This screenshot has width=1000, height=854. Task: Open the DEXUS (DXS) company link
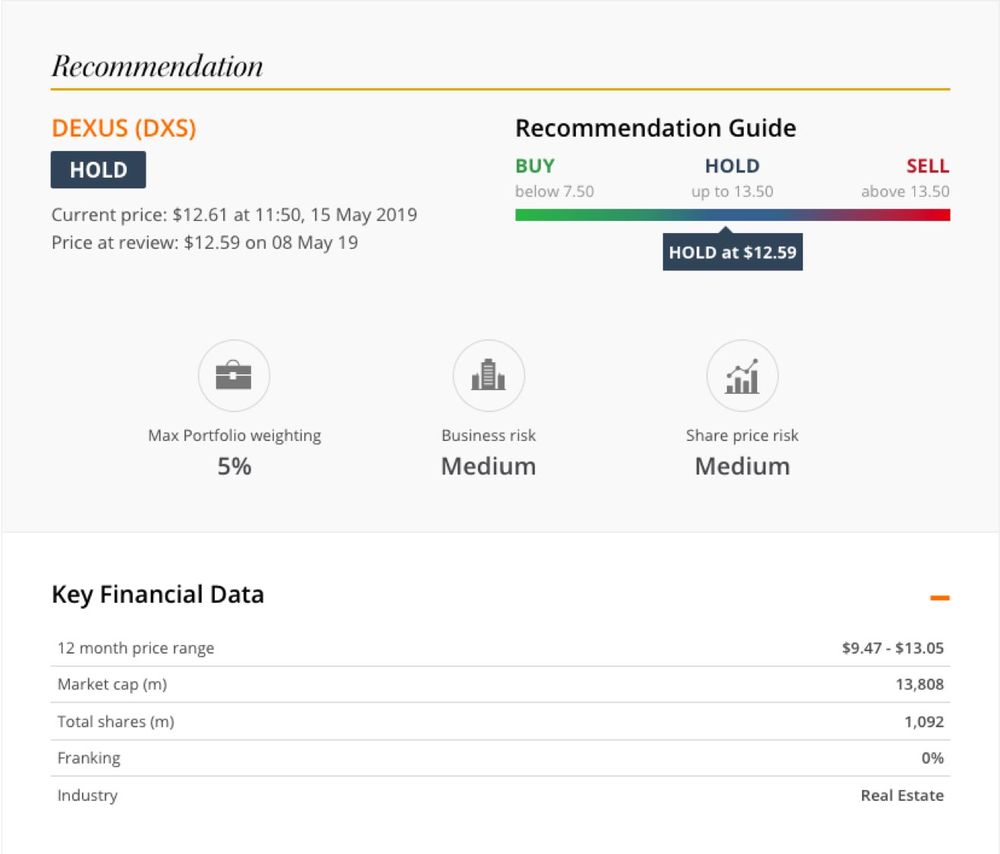[x=124, y=128]
